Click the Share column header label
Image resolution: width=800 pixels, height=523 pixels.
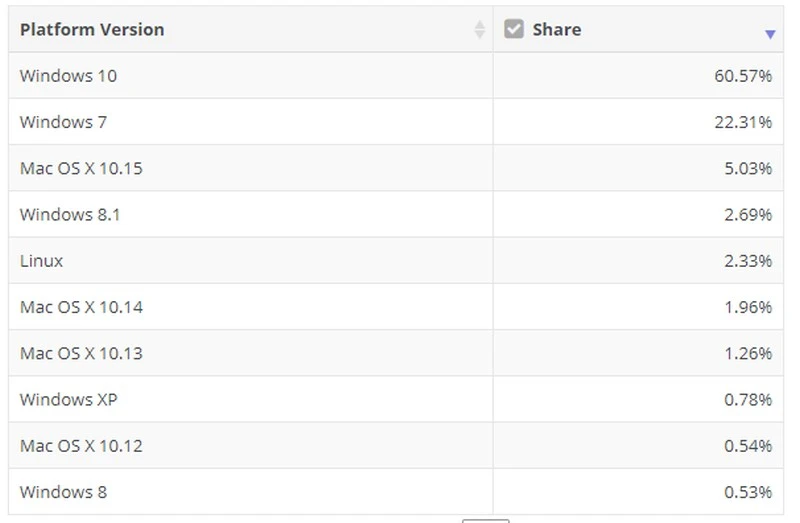(x=557, y=30)
